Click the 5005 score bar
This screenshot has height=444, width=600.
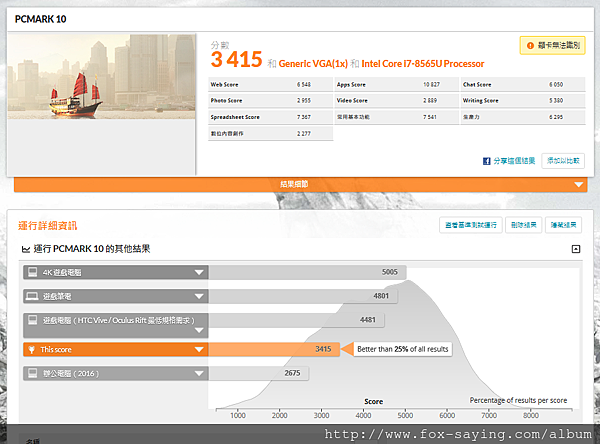[307, 272]
